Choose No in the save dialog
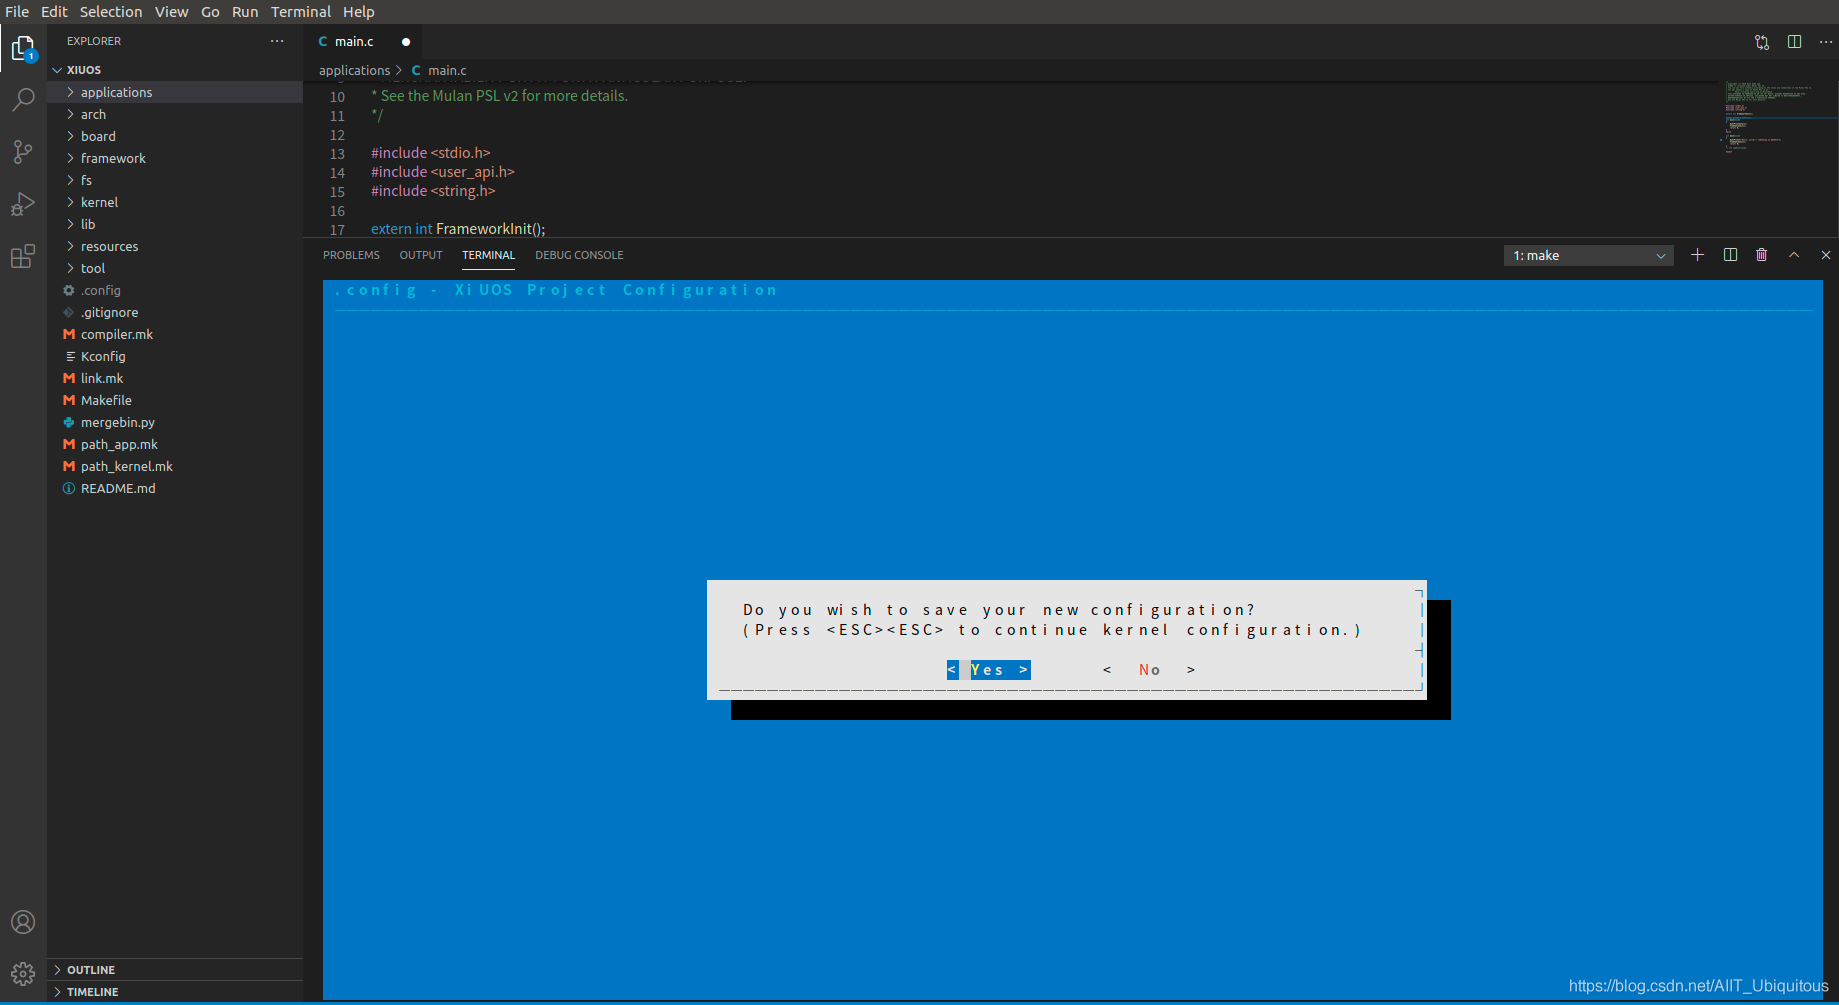 pos(1149,670)
